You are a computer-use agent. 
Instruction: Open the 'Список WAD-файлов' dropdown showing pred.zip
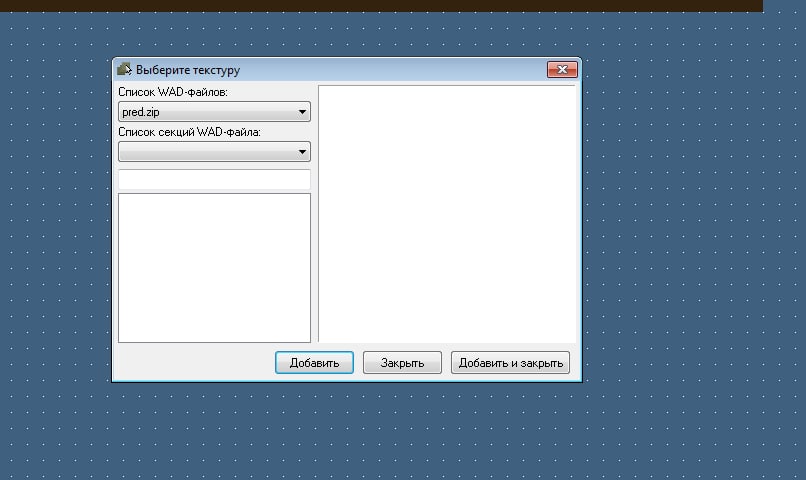(x=214, y=112)
